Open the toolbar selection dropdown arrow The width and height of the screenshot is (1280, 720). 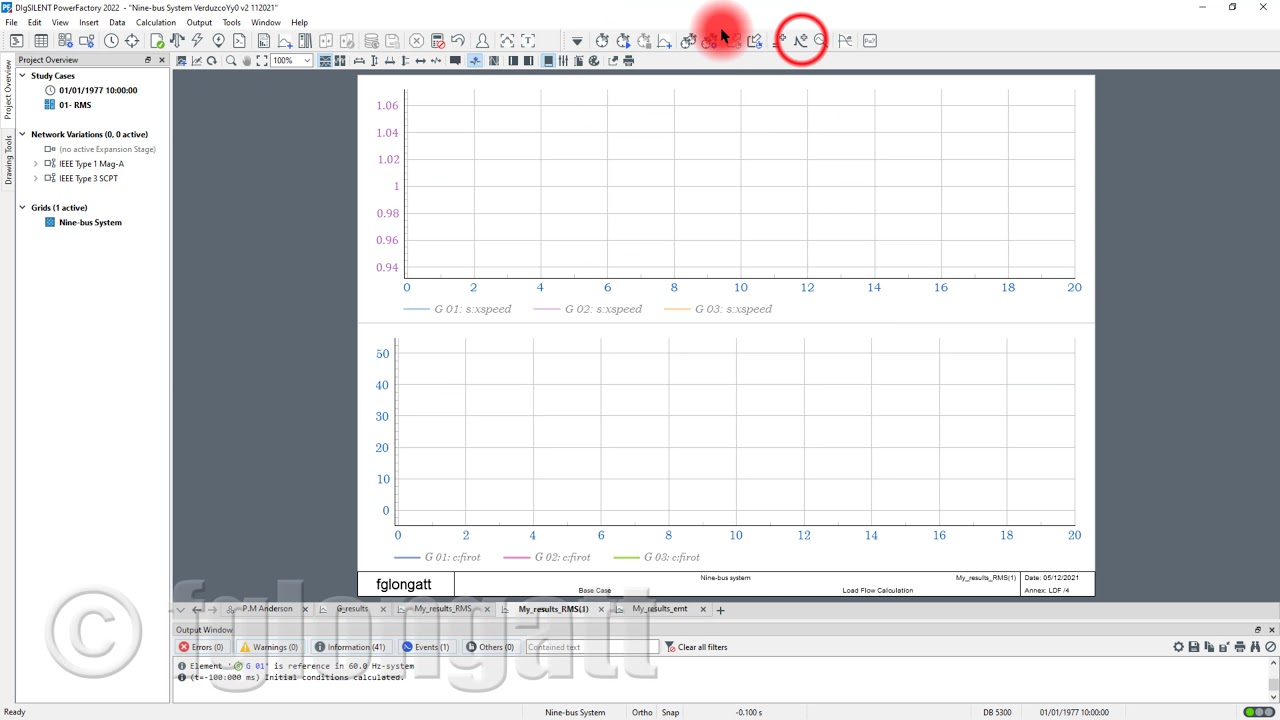point(577,41)
